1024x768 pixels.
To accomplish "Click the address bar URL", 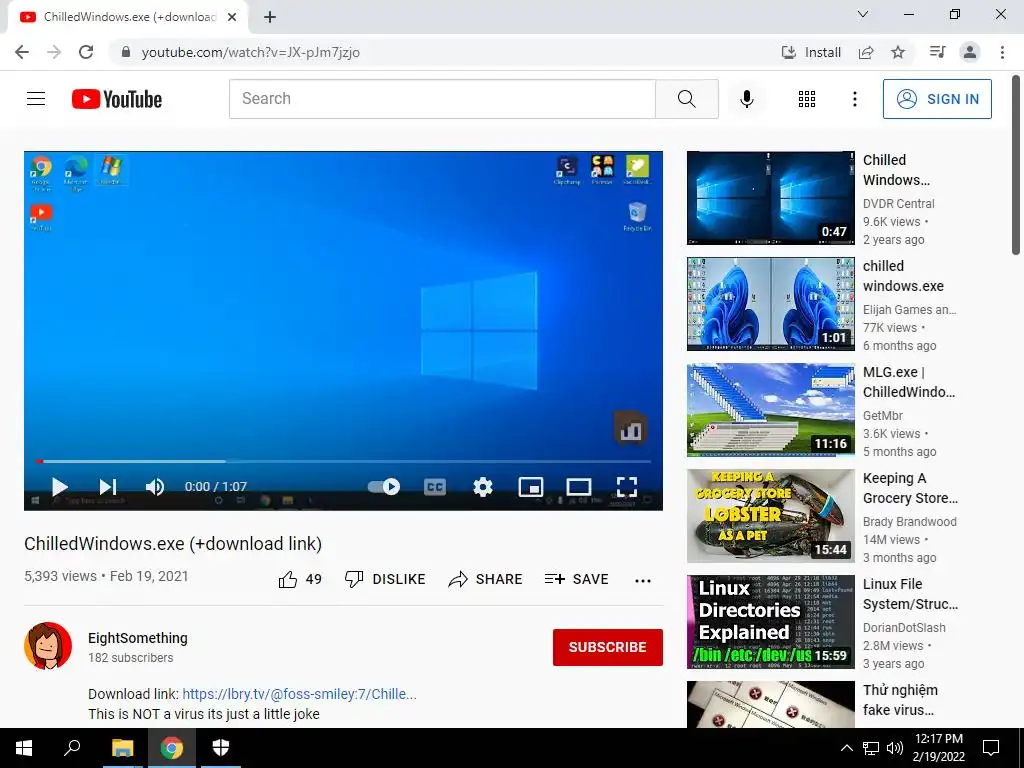I will 251,52.
